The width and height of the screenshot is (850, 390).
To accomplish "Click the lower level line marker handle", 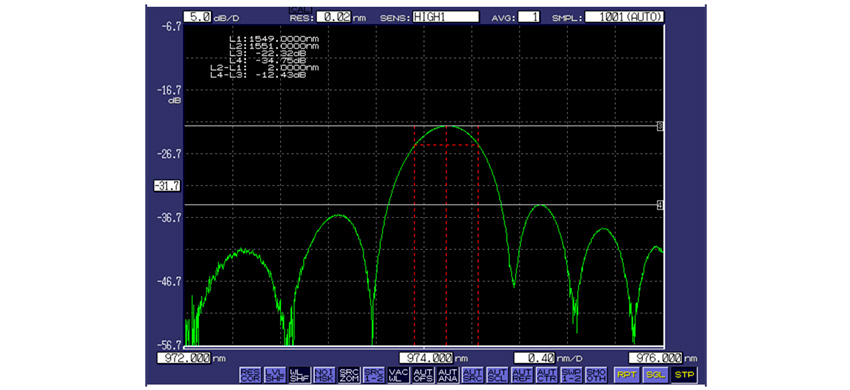I will pyautogui.click(x=660, y=204).
